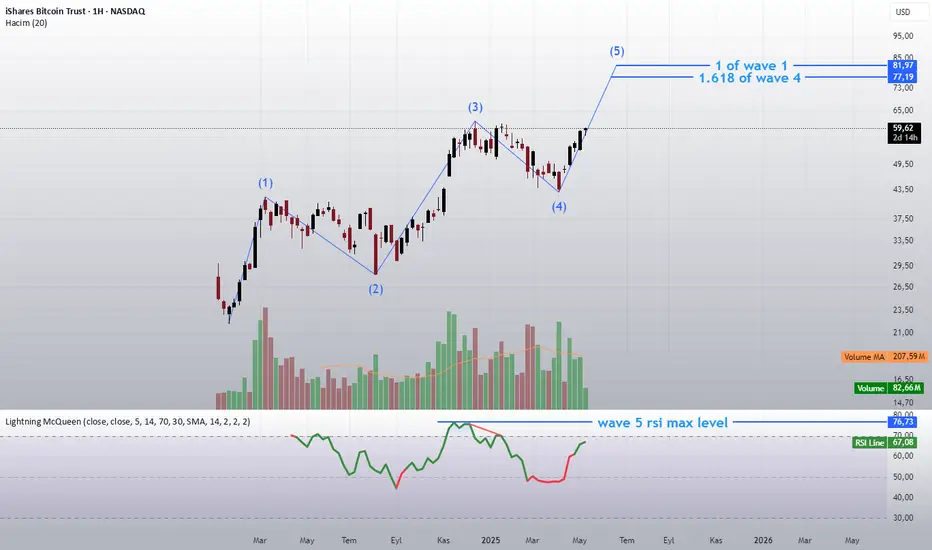
Task: Click the '1 of wave 1' annotation text
Action: [x=751, y=65]
